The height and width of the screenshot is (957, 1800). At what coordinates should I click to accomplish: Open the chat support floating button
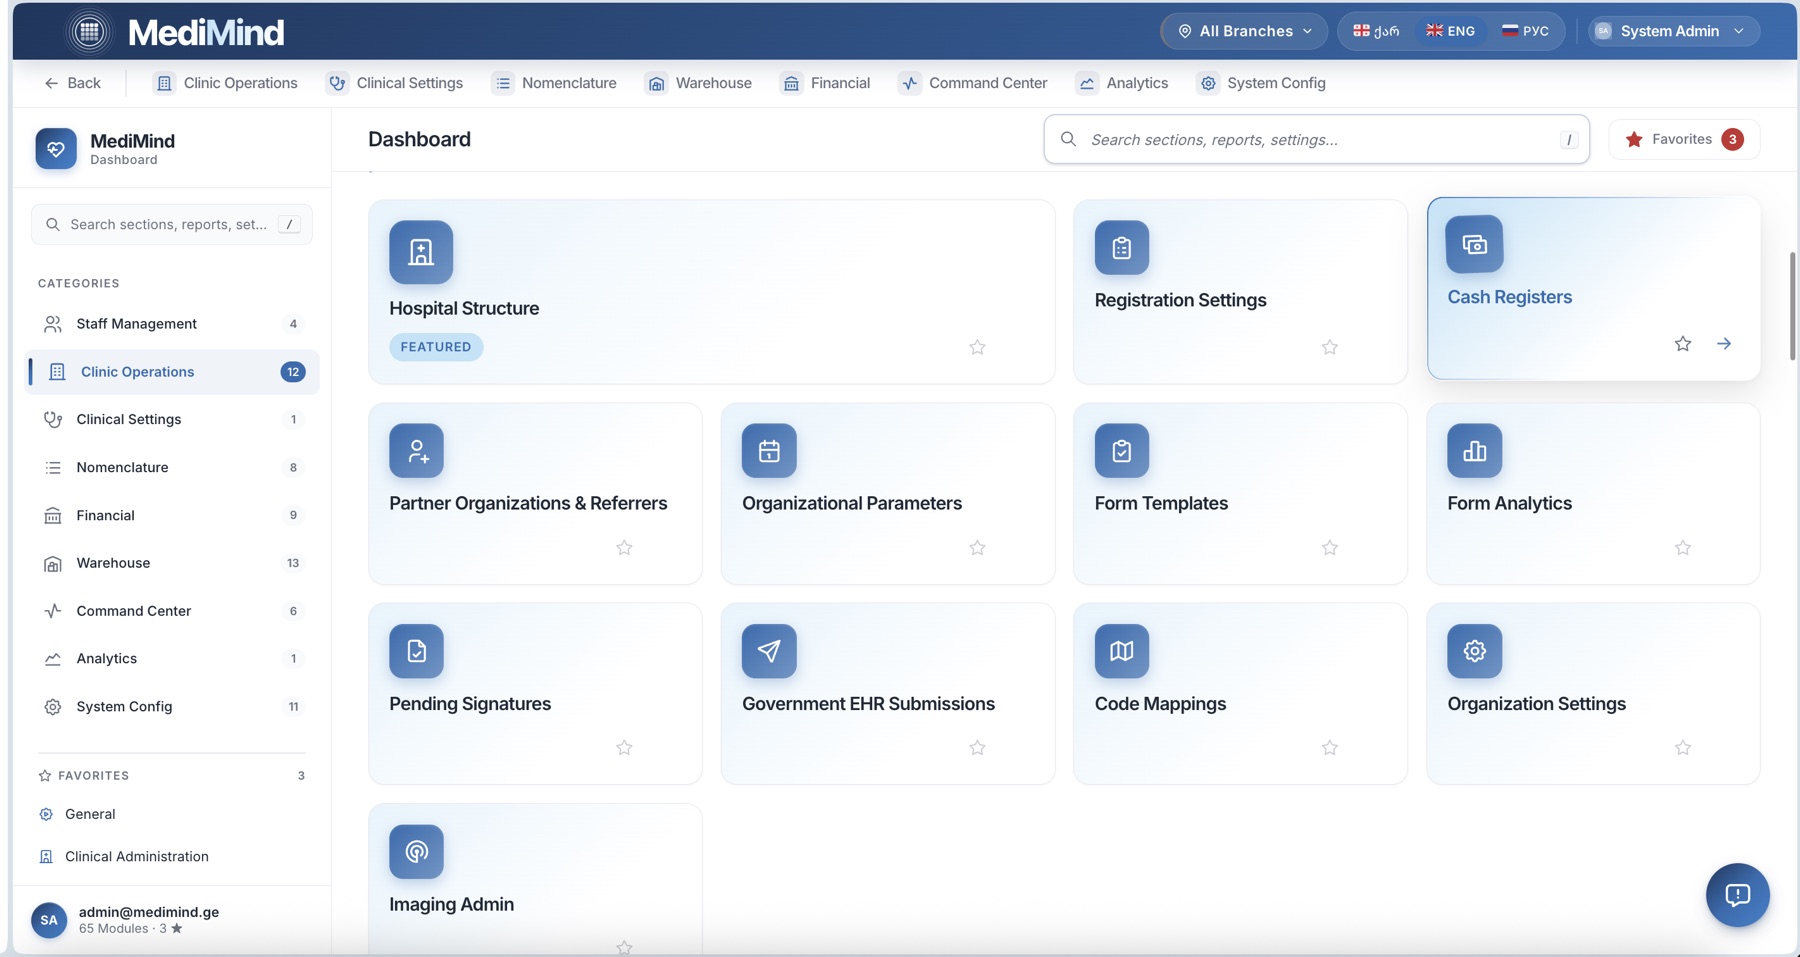click(1738, 894)
